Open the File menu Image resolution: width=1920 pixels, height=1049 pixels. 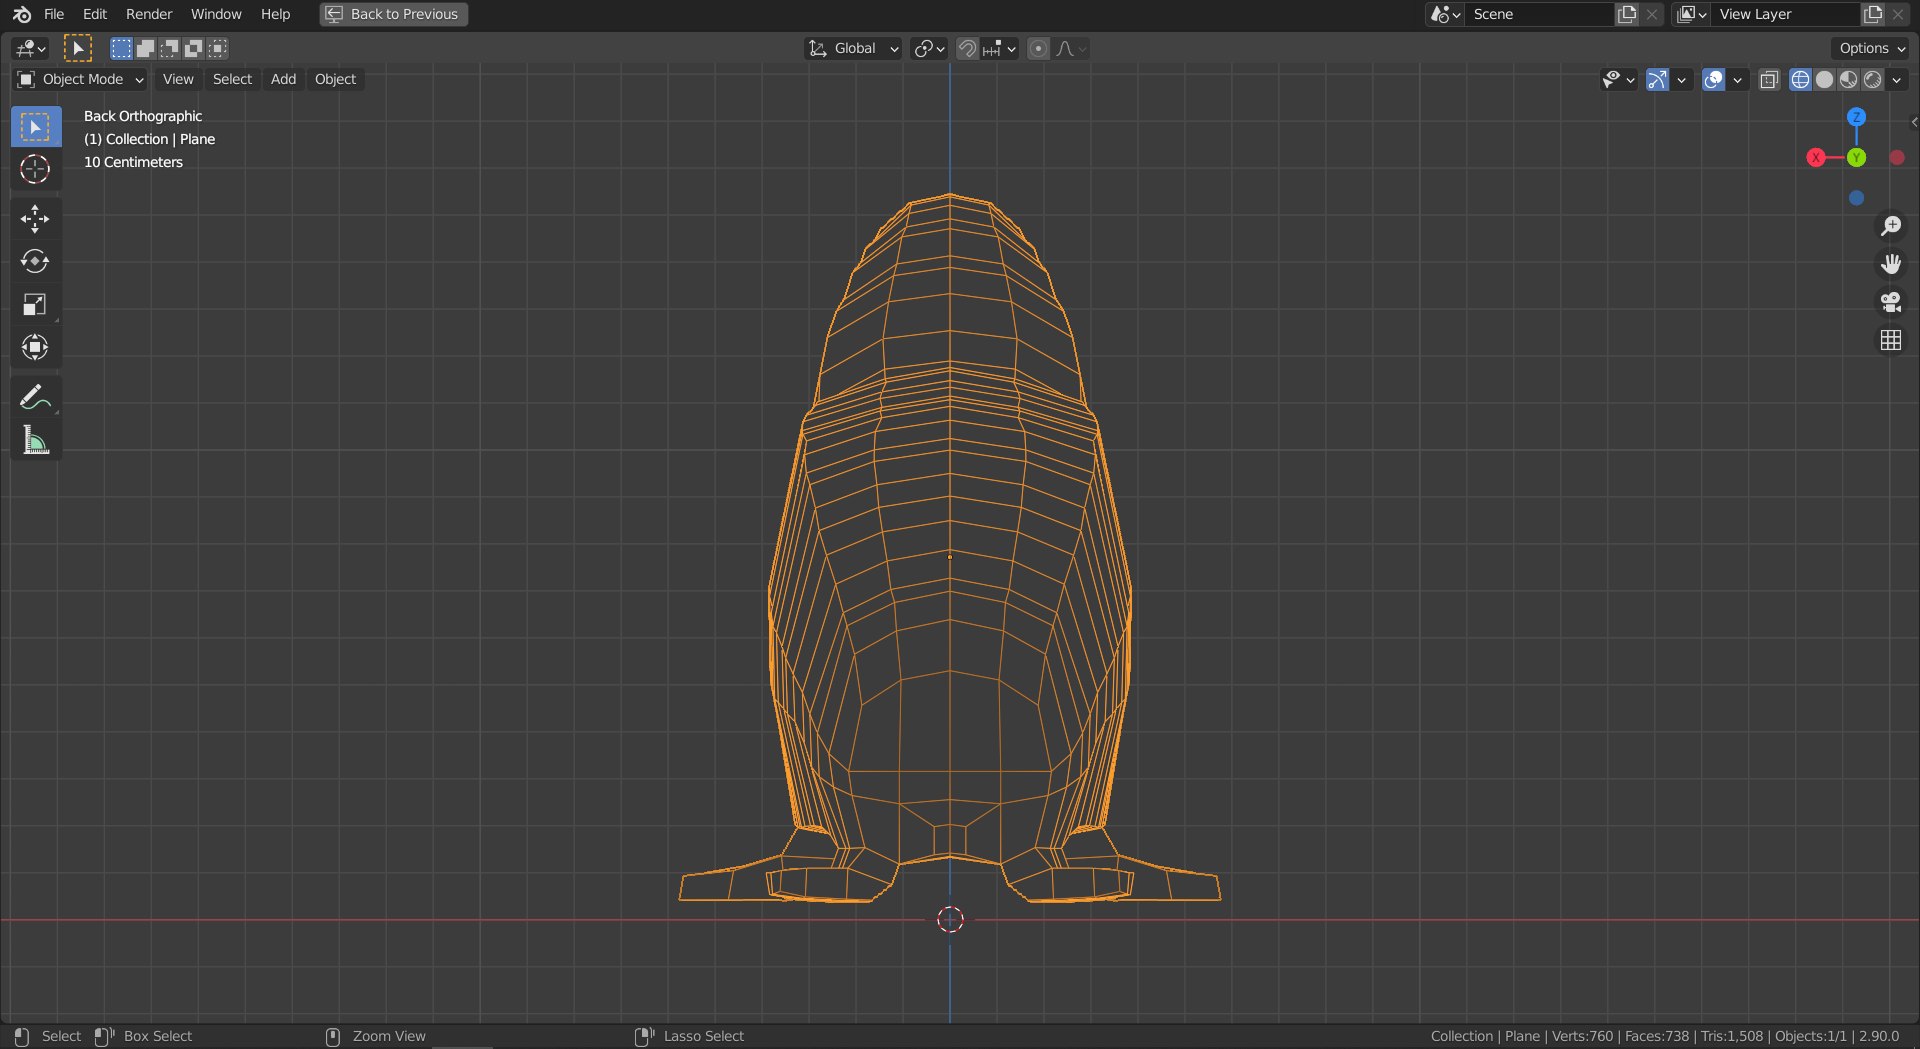pyautogui.click(x=54, y=14)
